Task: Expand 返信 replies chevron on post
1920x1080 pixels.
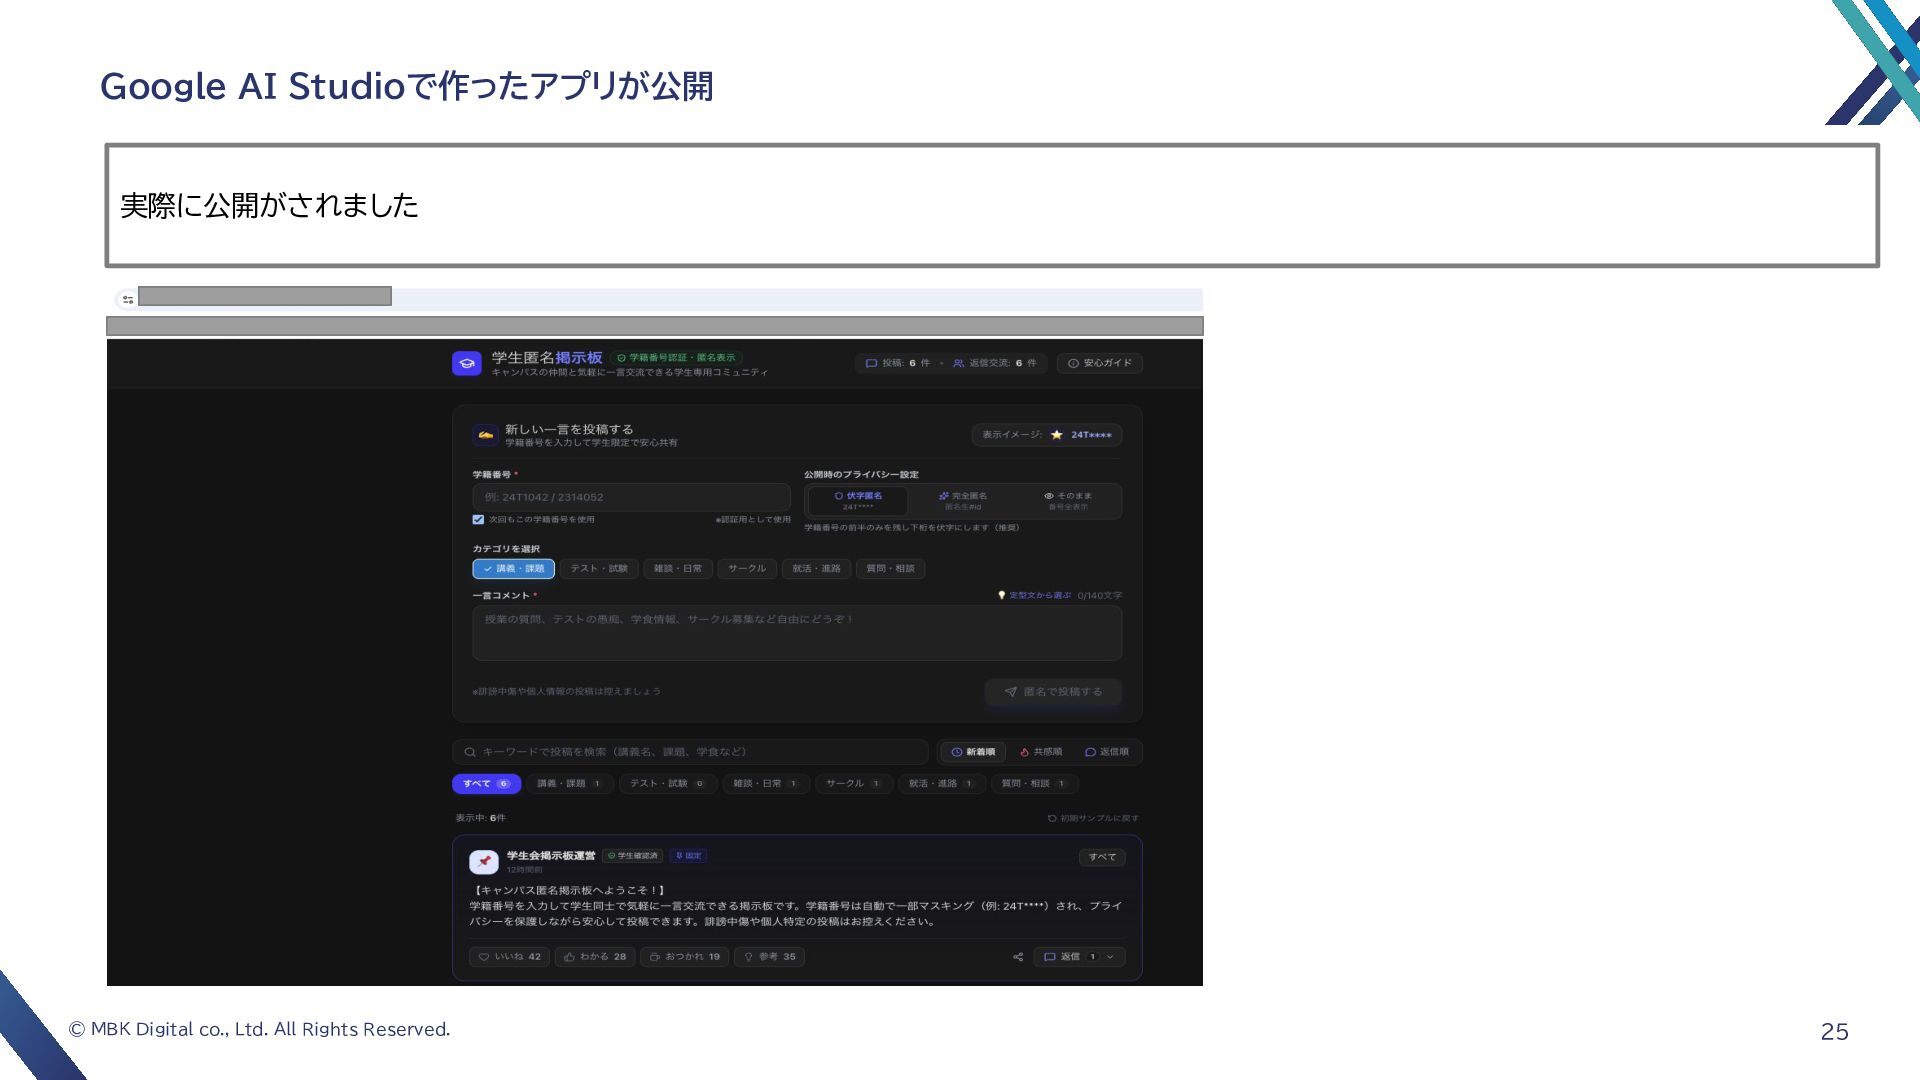Action: [1110, 957]
